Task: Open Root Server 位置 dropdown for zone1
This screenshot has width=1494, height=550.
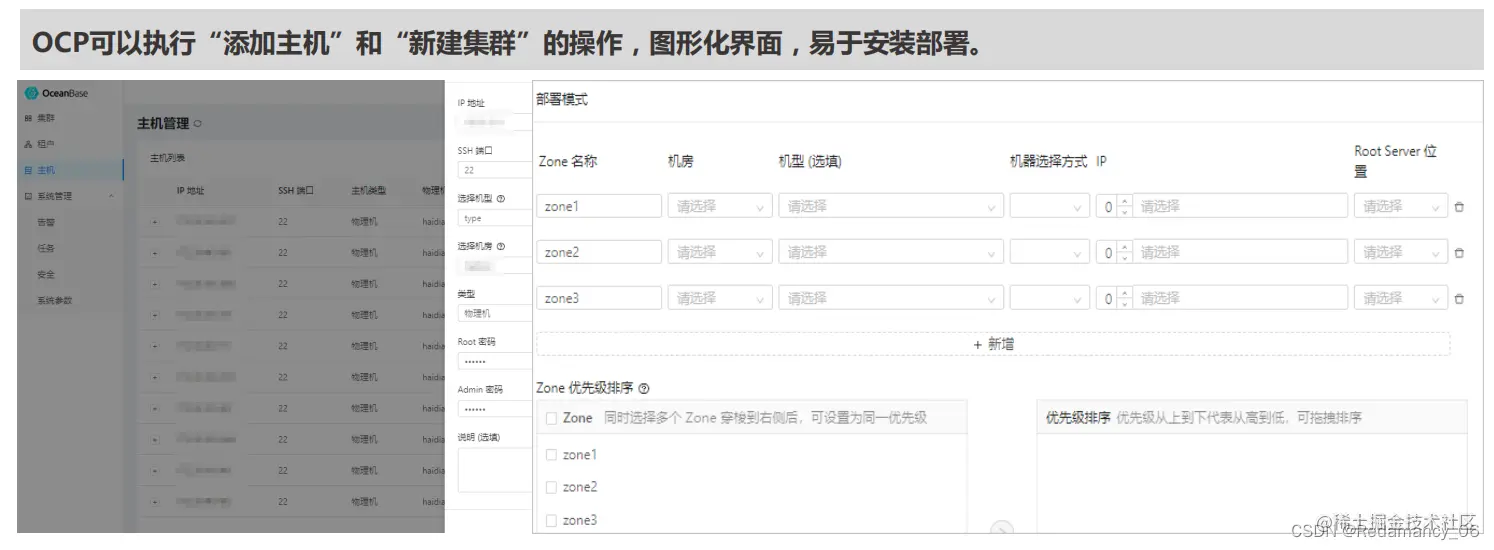Action: point(1400,206)
